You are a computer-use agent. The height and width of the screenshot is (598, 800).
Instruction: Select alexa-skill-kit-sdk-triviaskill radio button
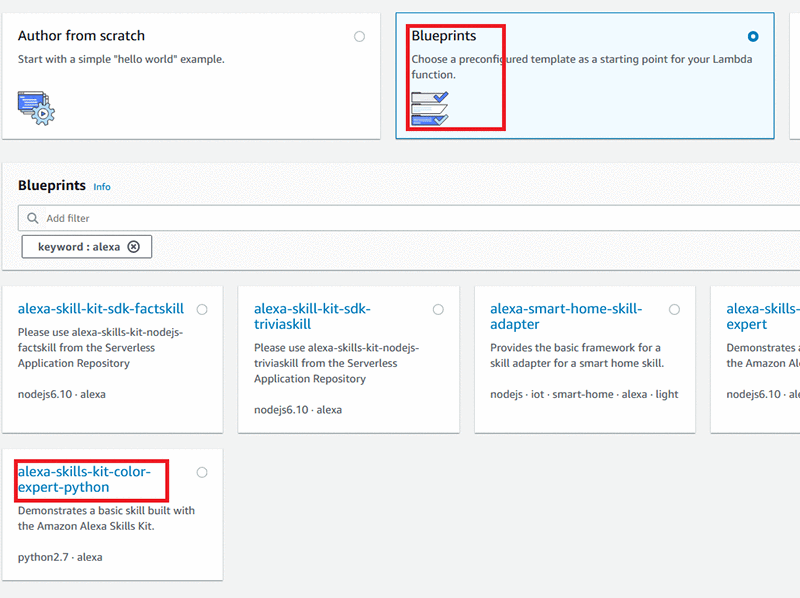(438, 309)
